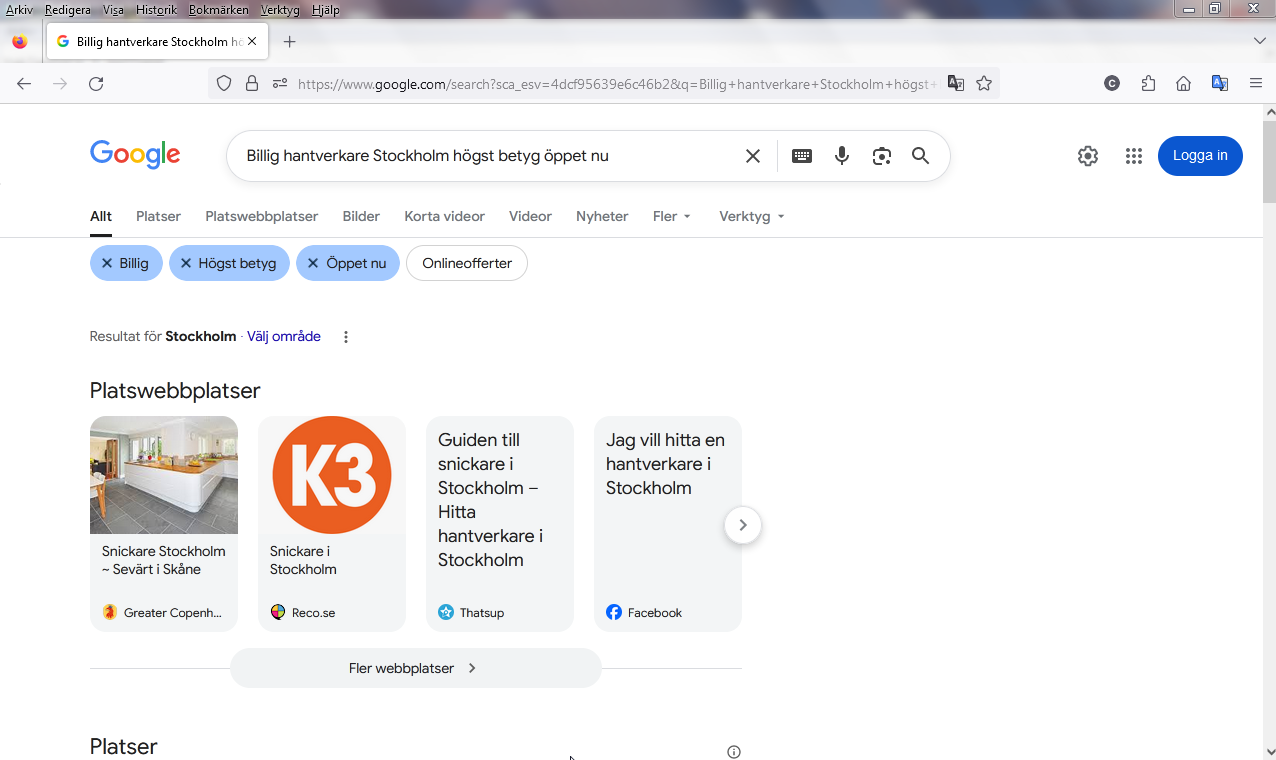The image size is (1276, 760).
Task: Switch to the Bilder search tab
Action: pos(361,216)
